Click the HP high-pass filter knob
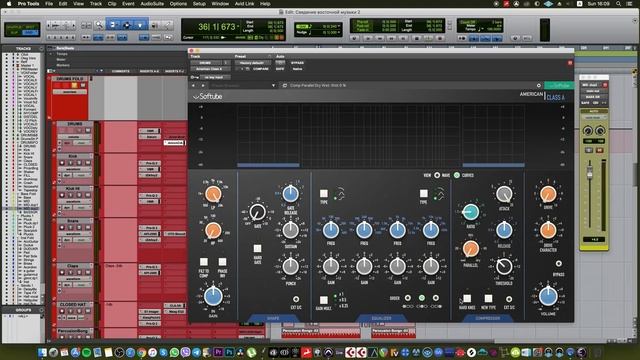 click(x=213, y=230)
